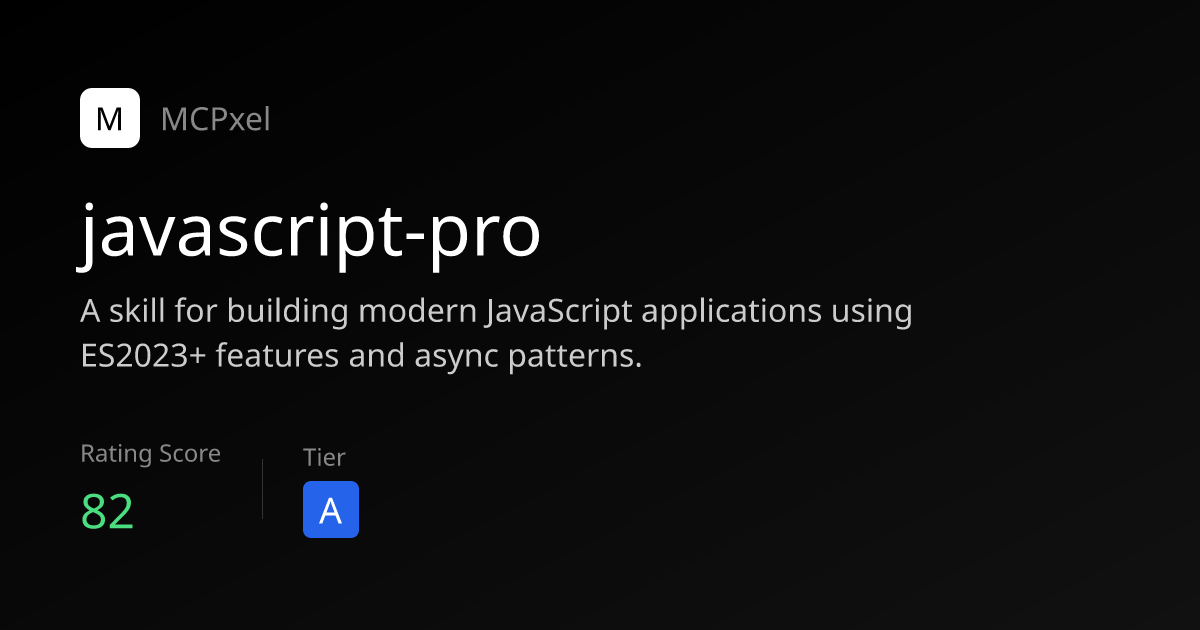This screenshot has width=1200, height=630.
Task: Click the blue A tier badge
Action: [x=331, y=510]
